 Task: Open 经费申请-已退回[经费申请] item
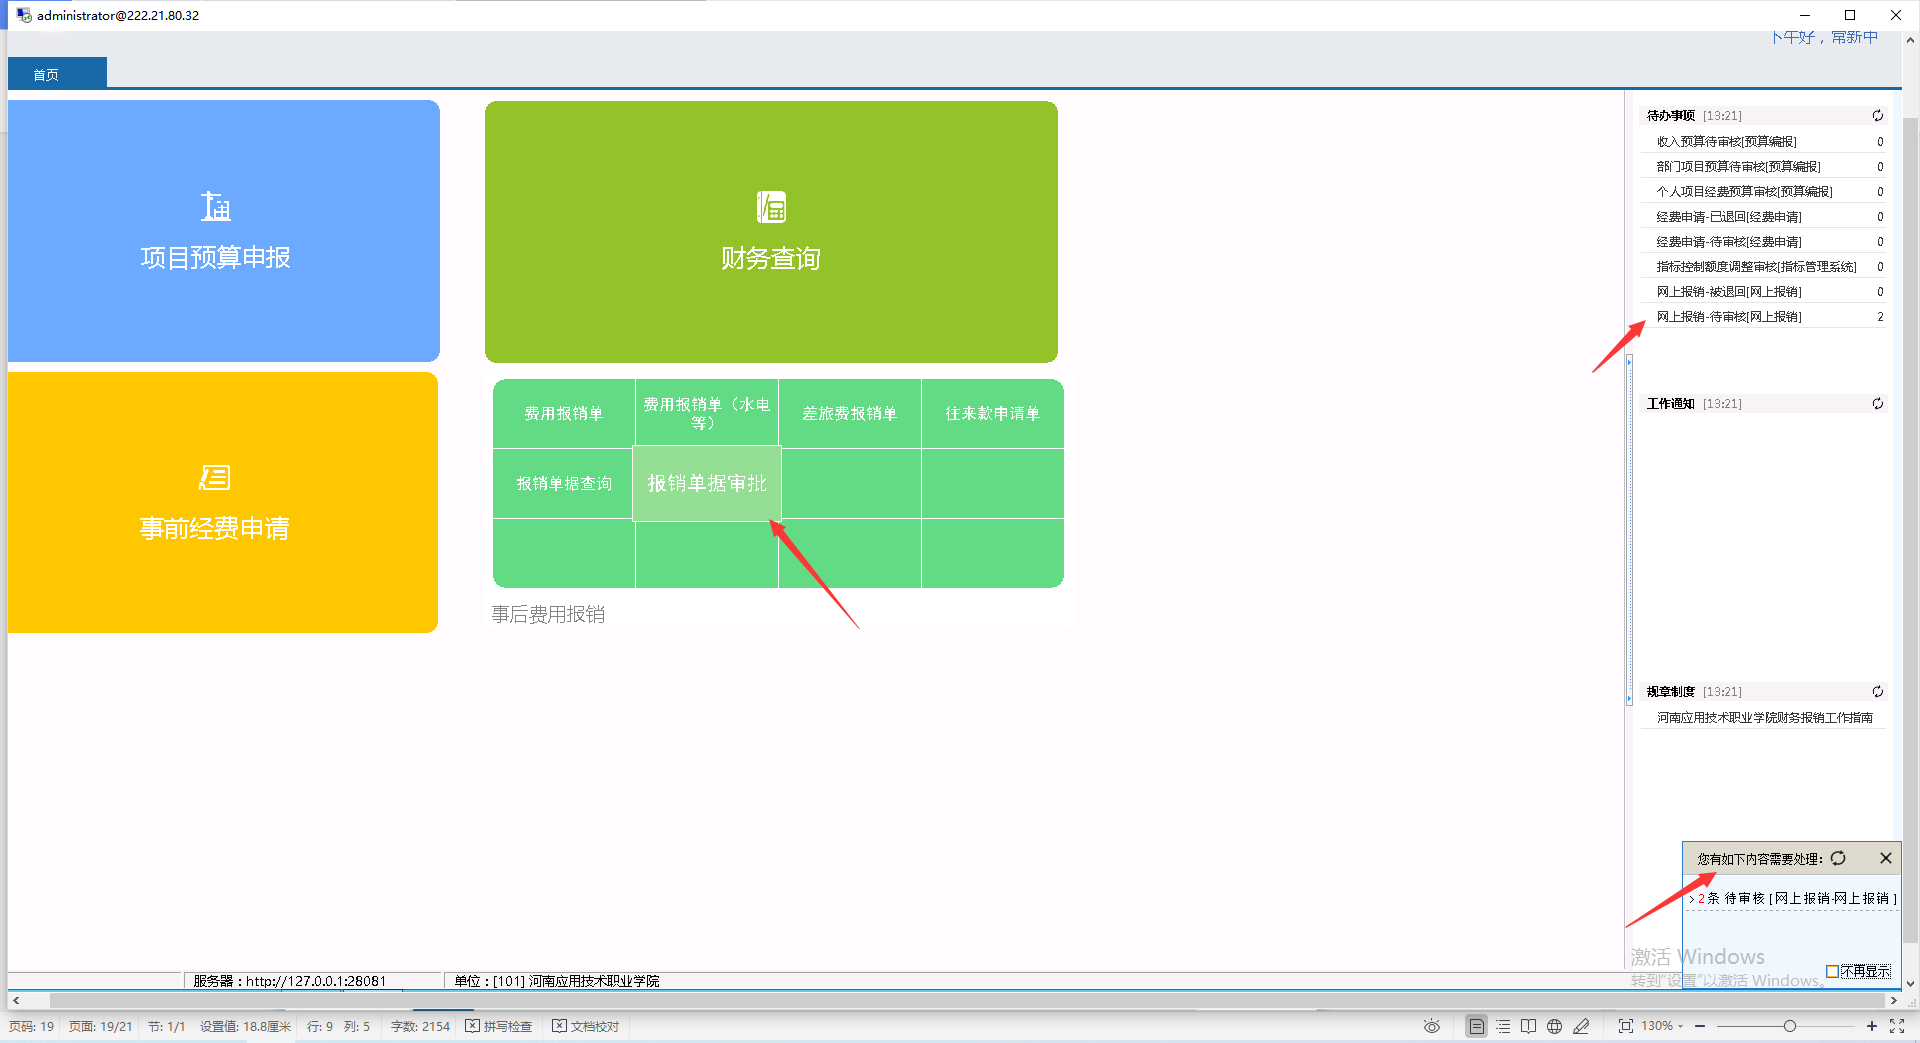1764,216
